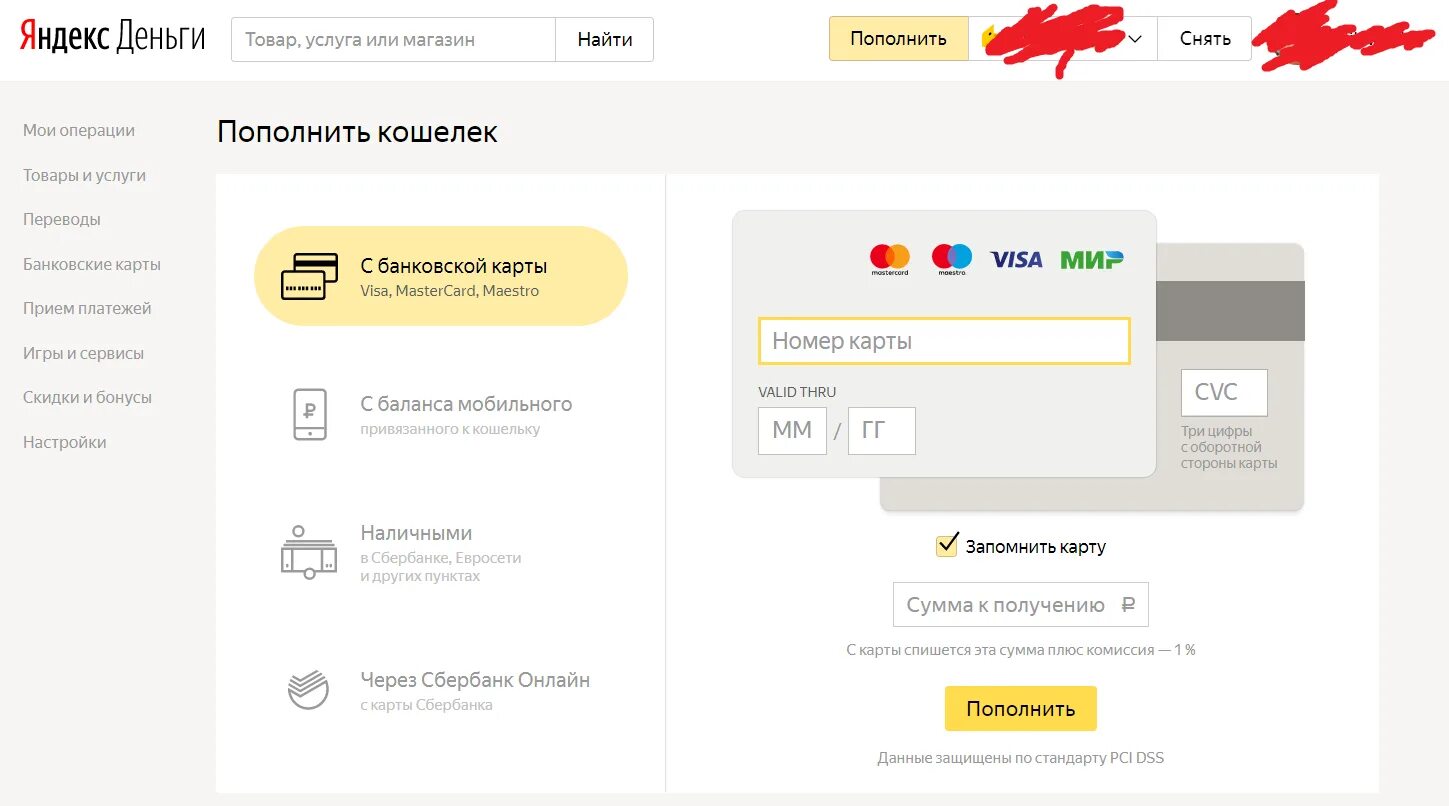Click the МИР logo on the card

coord(1092,259)
